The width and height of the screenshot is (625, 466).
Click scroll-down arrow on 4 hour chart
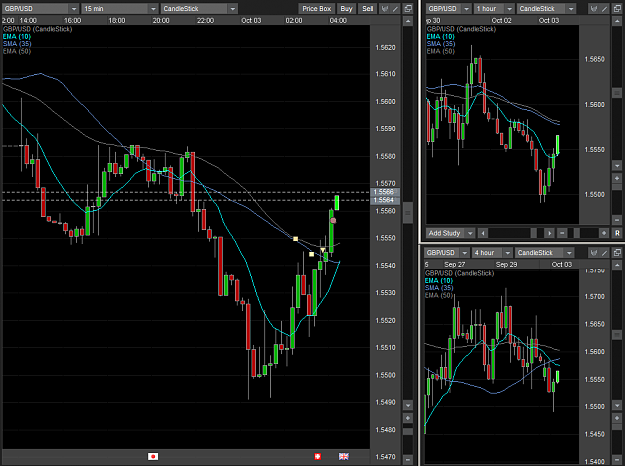click(x=617, y=406)
